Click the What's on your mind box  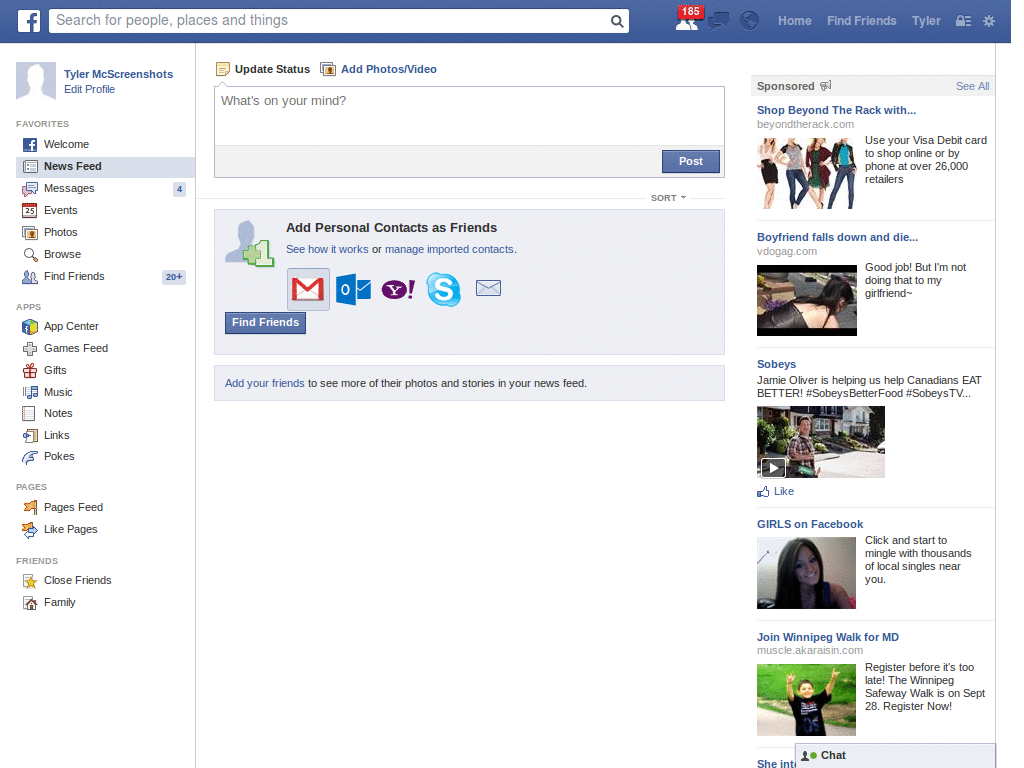469,116
